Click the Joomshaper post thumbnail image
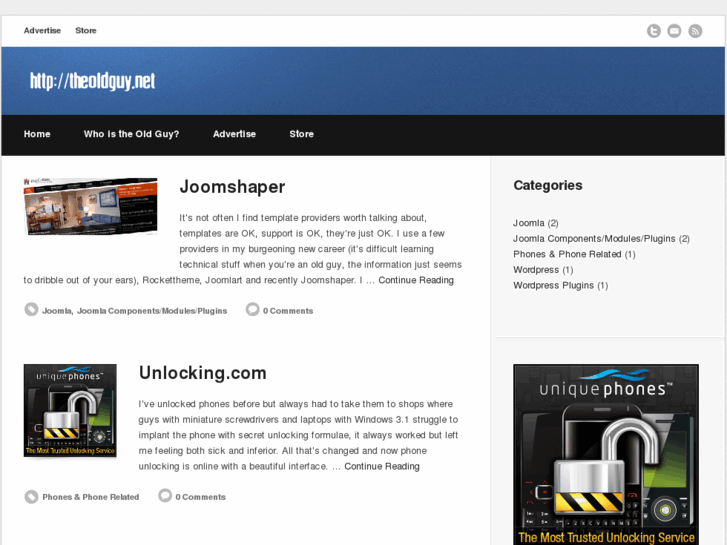 click(x=90, y=206)
